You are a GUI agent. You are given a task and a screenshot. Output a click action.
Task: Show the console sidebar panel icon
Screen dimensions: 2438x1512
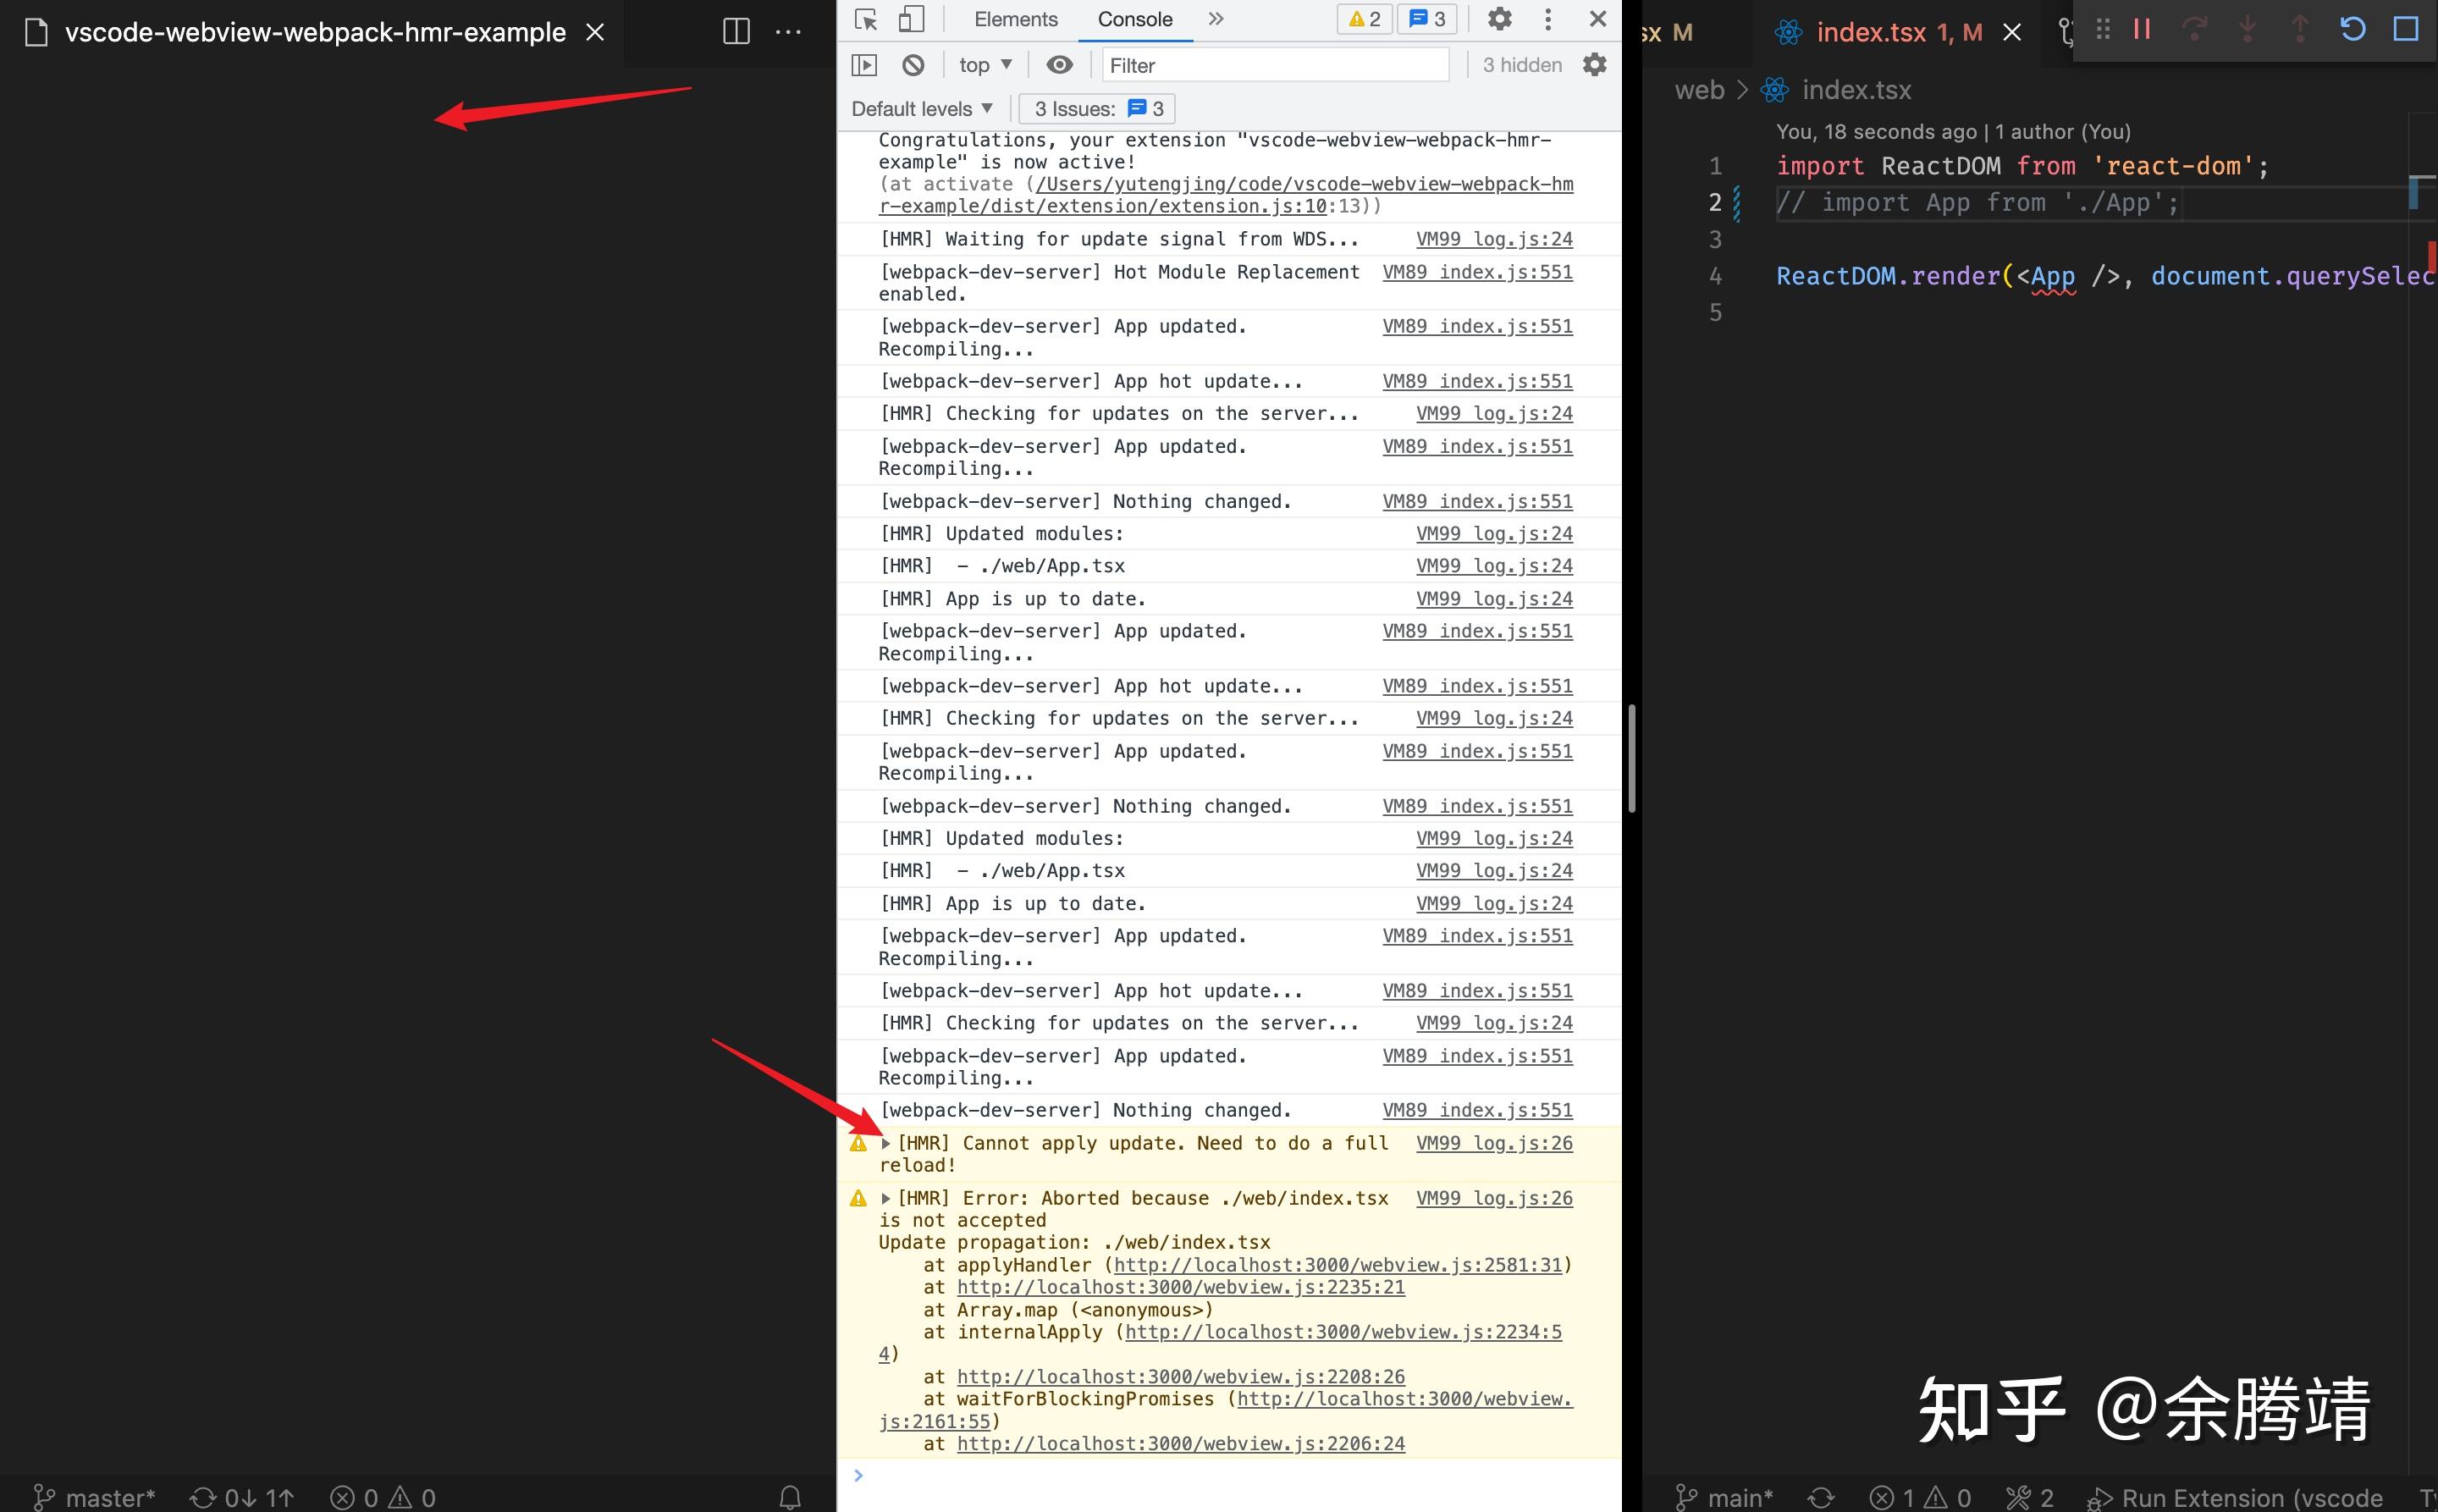tap(864, 65)
